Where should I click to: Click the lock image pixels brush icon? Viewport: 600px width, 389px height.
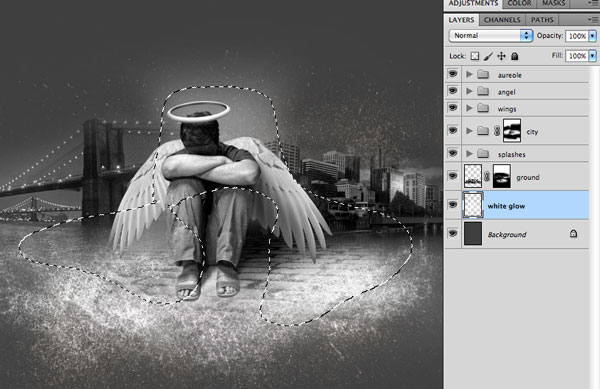pyautogui.click(x=488, y=56)
